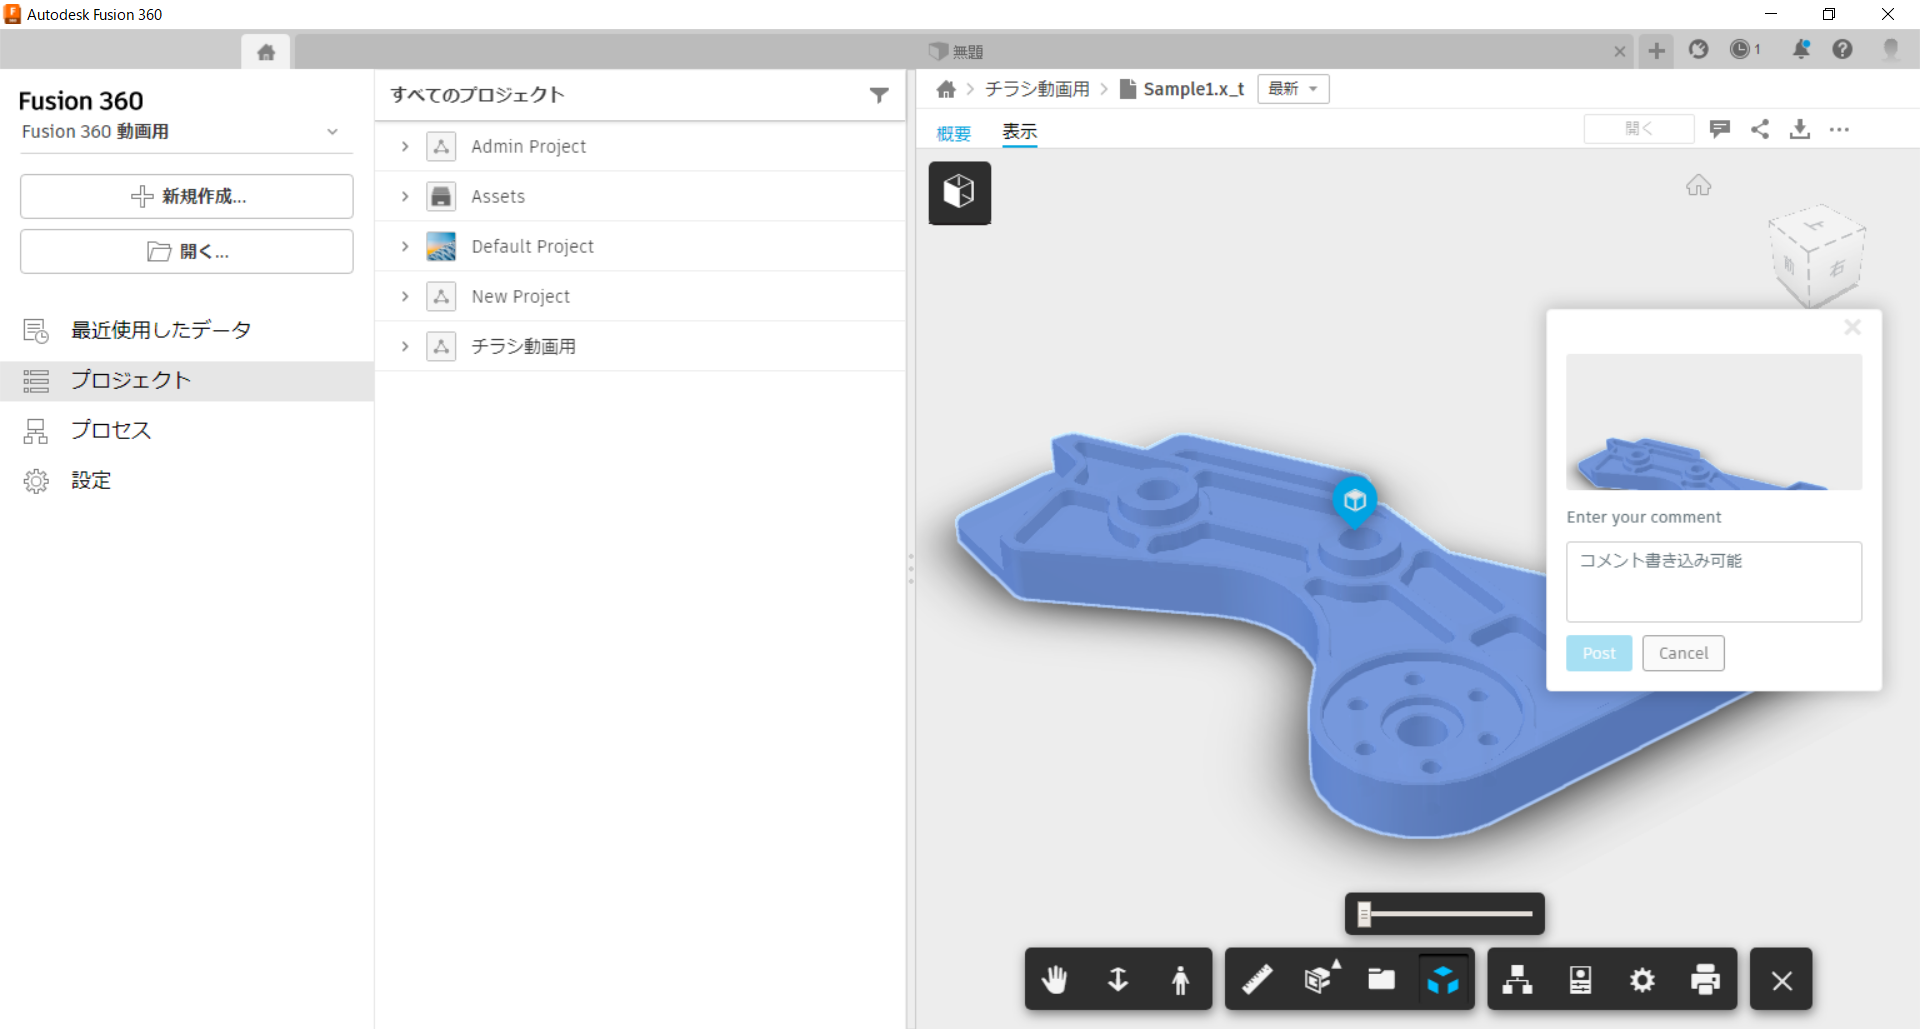Click the explode scale slider handle
This screenshot has height=1029, width=1920.
1364,913
